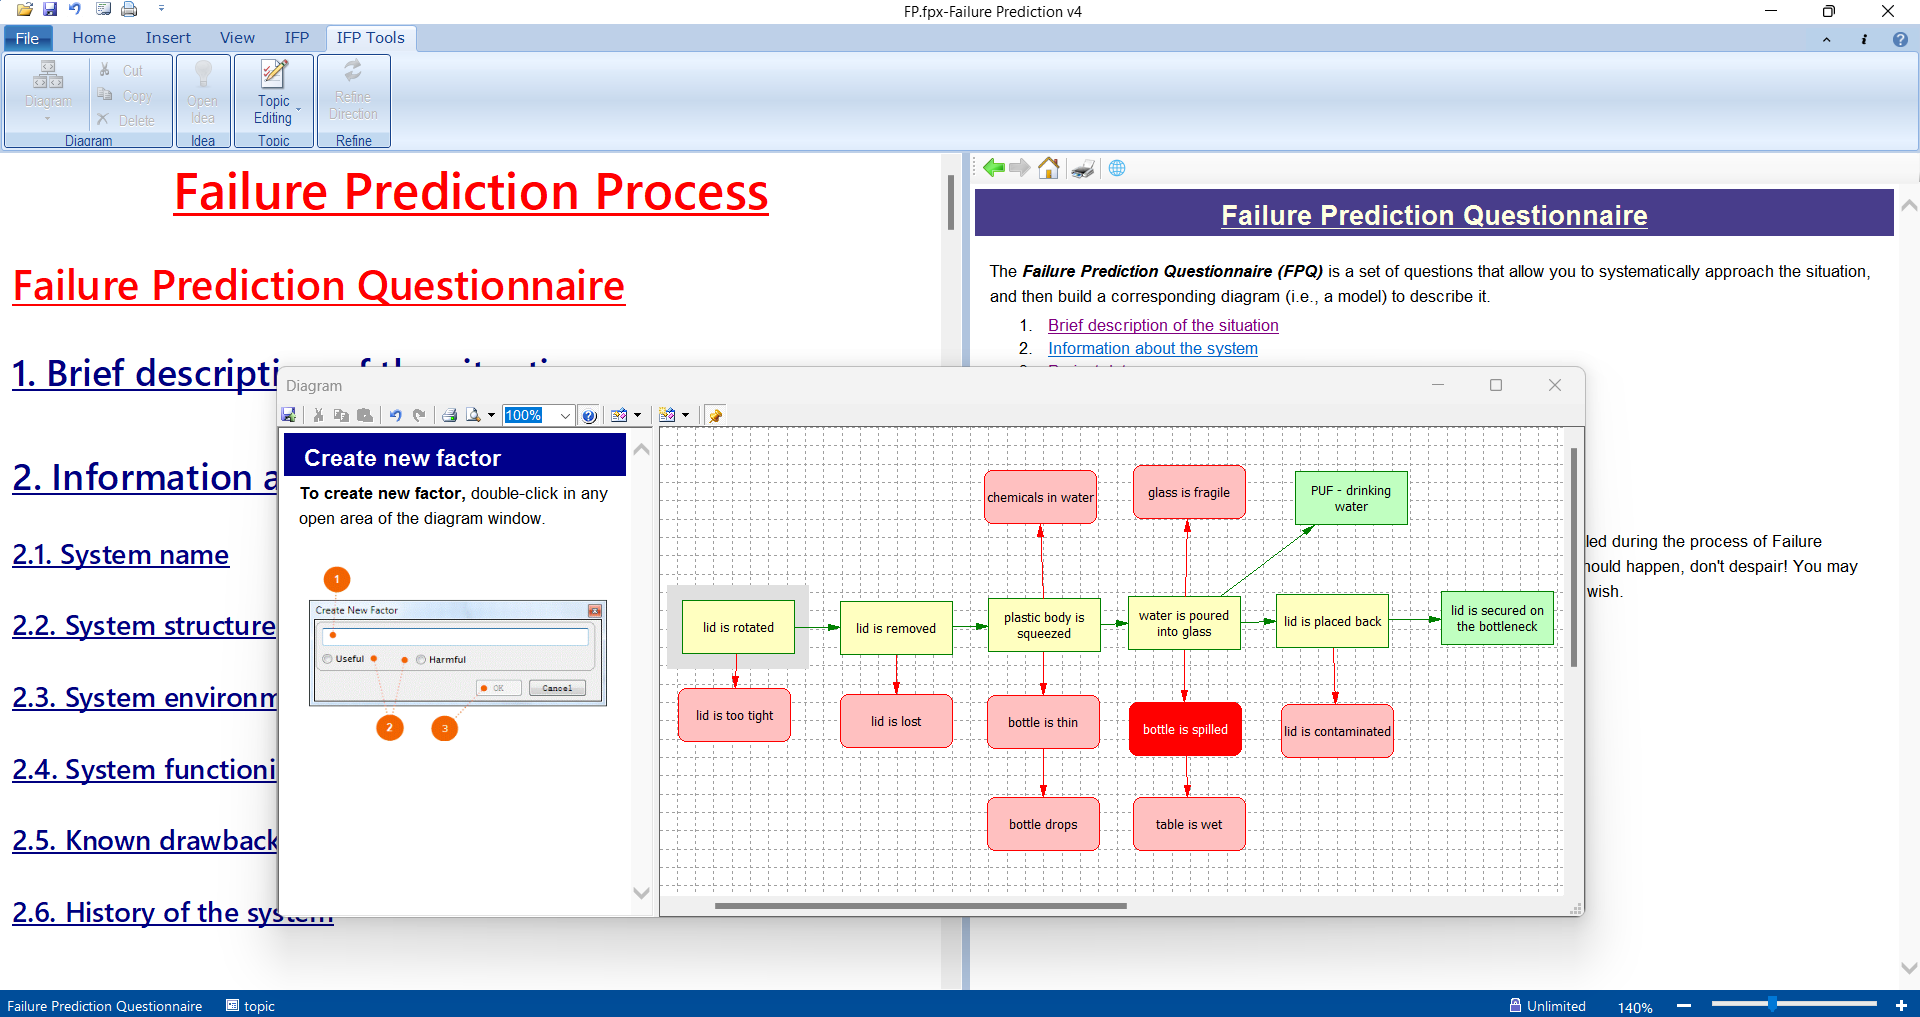Collapse the ribbon with the chevron arrow
The height and width of the screenshot is (1017, 1920).
pyautogui.click(x=1826, y=39)
